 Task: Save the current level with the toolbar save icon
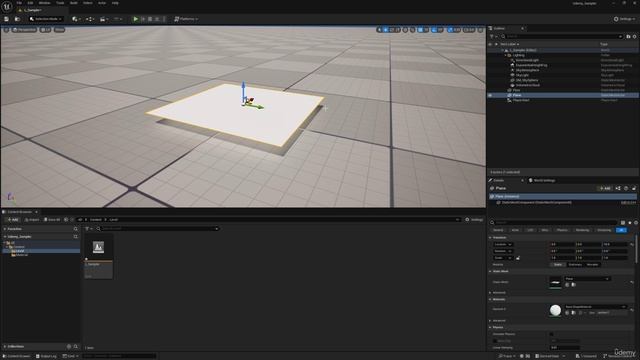click(x=6, y=19)
